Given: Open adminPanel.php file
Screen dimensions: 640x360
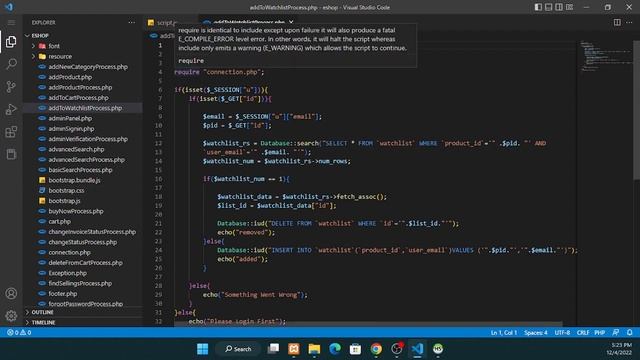Looking at the screenshot, I should coord(70,118).
